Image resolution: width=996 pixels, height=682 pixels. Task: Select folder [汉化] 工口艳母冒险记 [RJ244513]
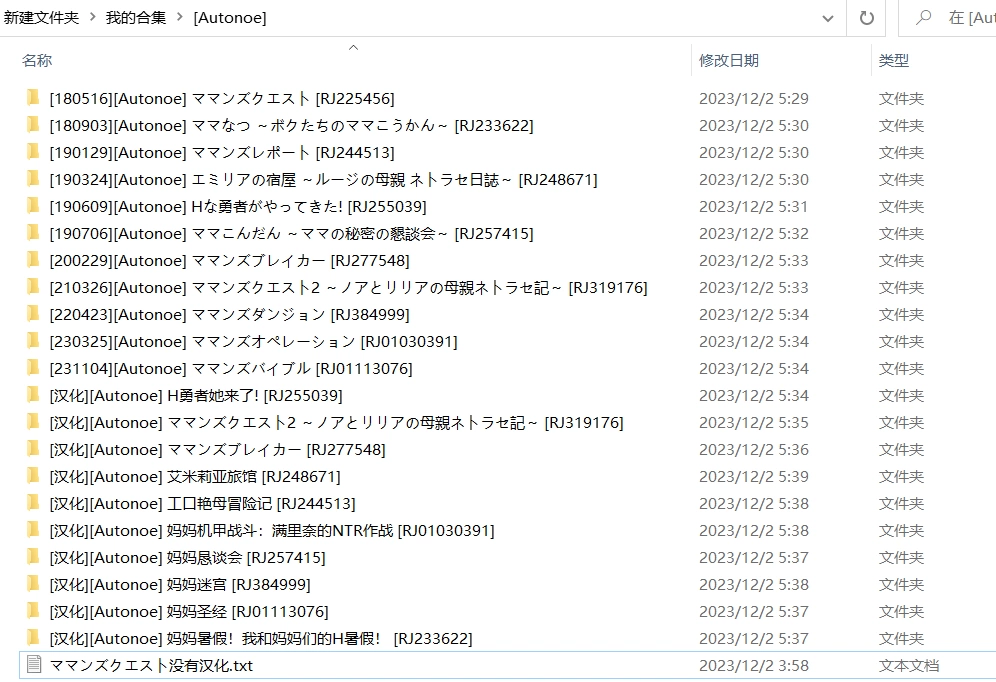(x=203, y=503)
